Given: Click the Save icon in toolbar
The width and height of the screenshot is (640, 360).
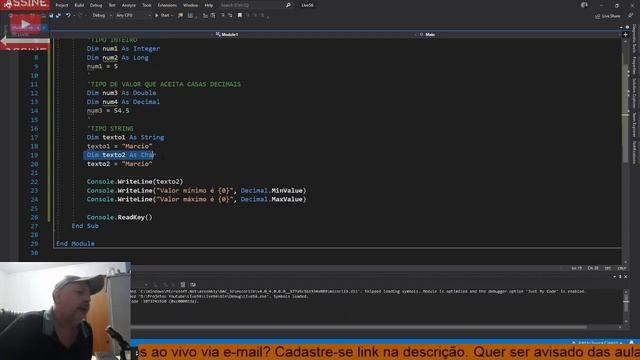Looking at the screenshot, I should point(51,16).
